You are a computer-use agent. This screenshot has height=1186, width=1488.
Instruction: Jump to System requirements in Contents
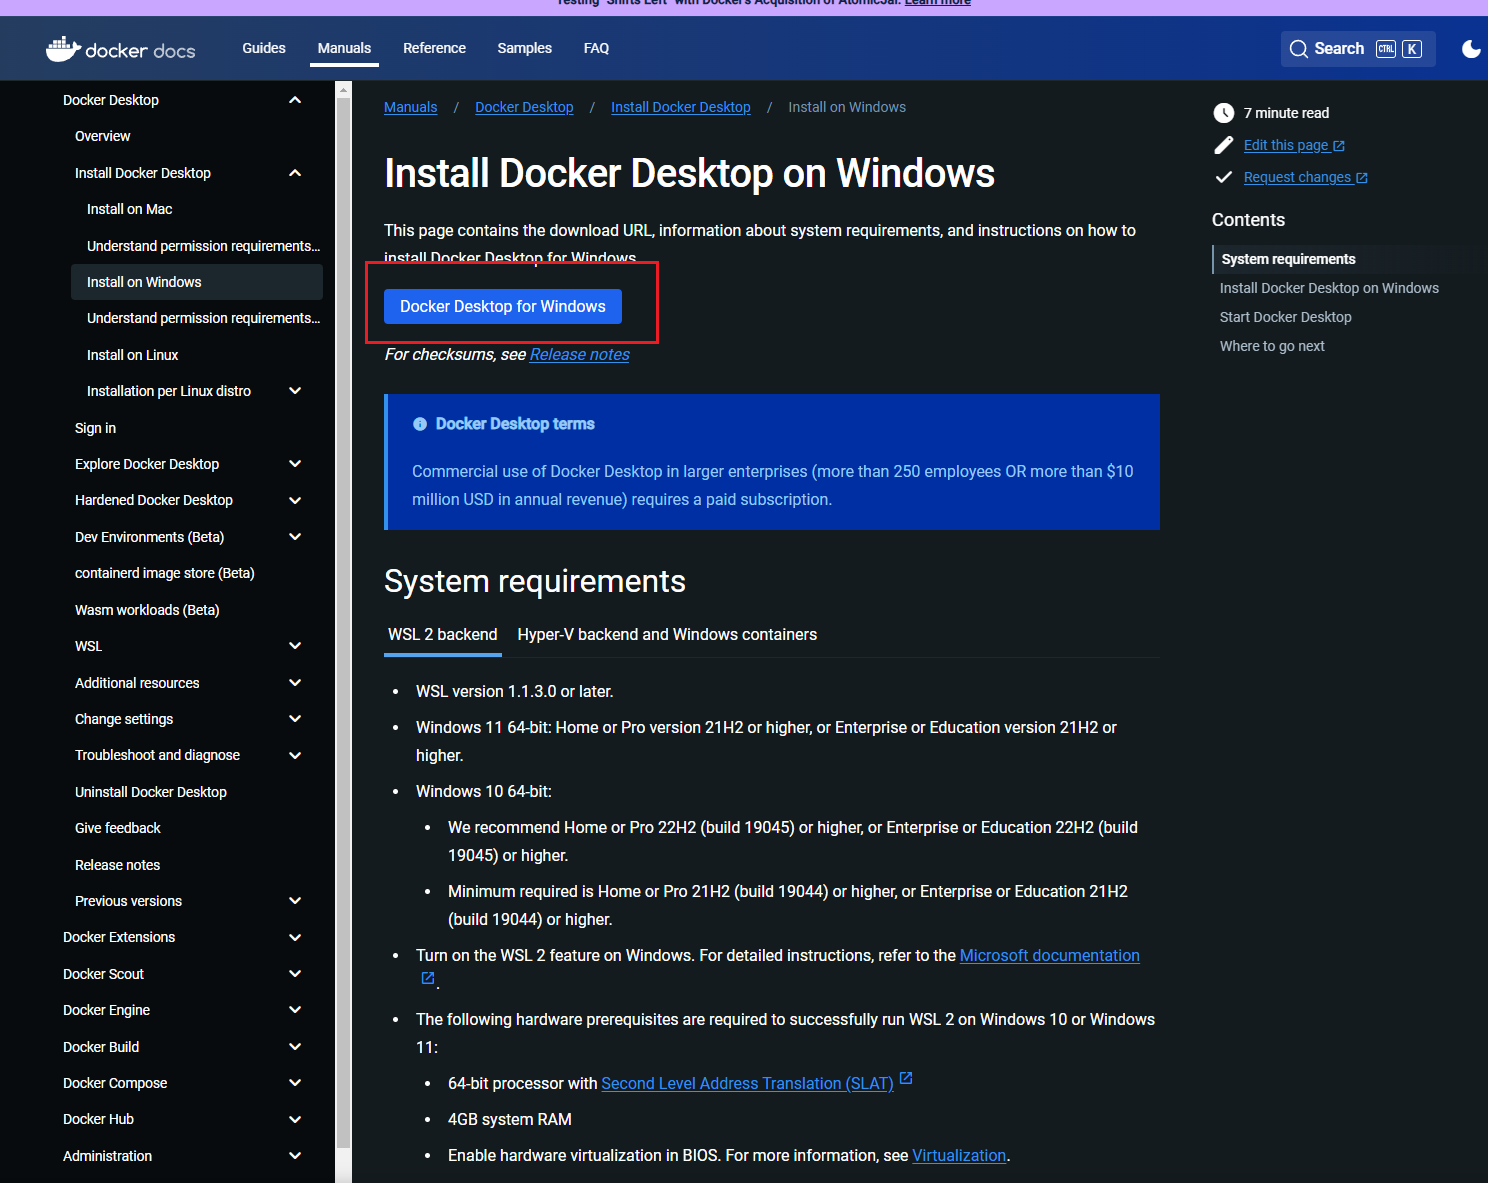(x=1288, y=259)
